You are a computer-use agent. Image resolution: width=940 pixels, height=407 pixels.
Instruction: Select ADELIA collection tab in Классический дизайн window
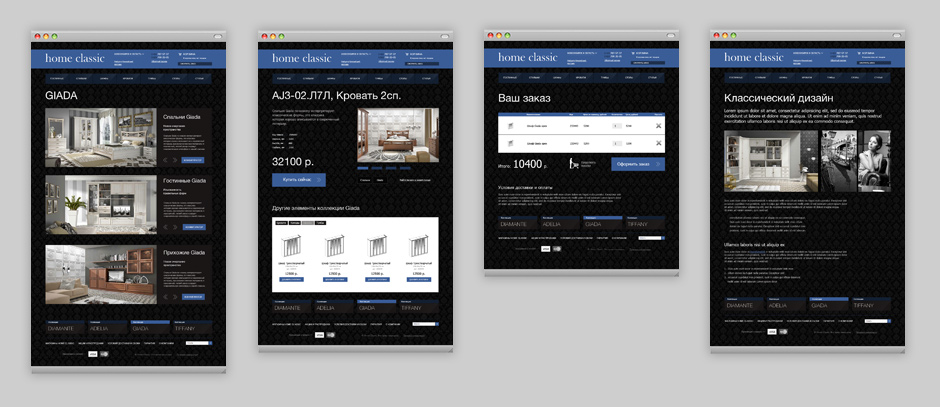(778, 305)
